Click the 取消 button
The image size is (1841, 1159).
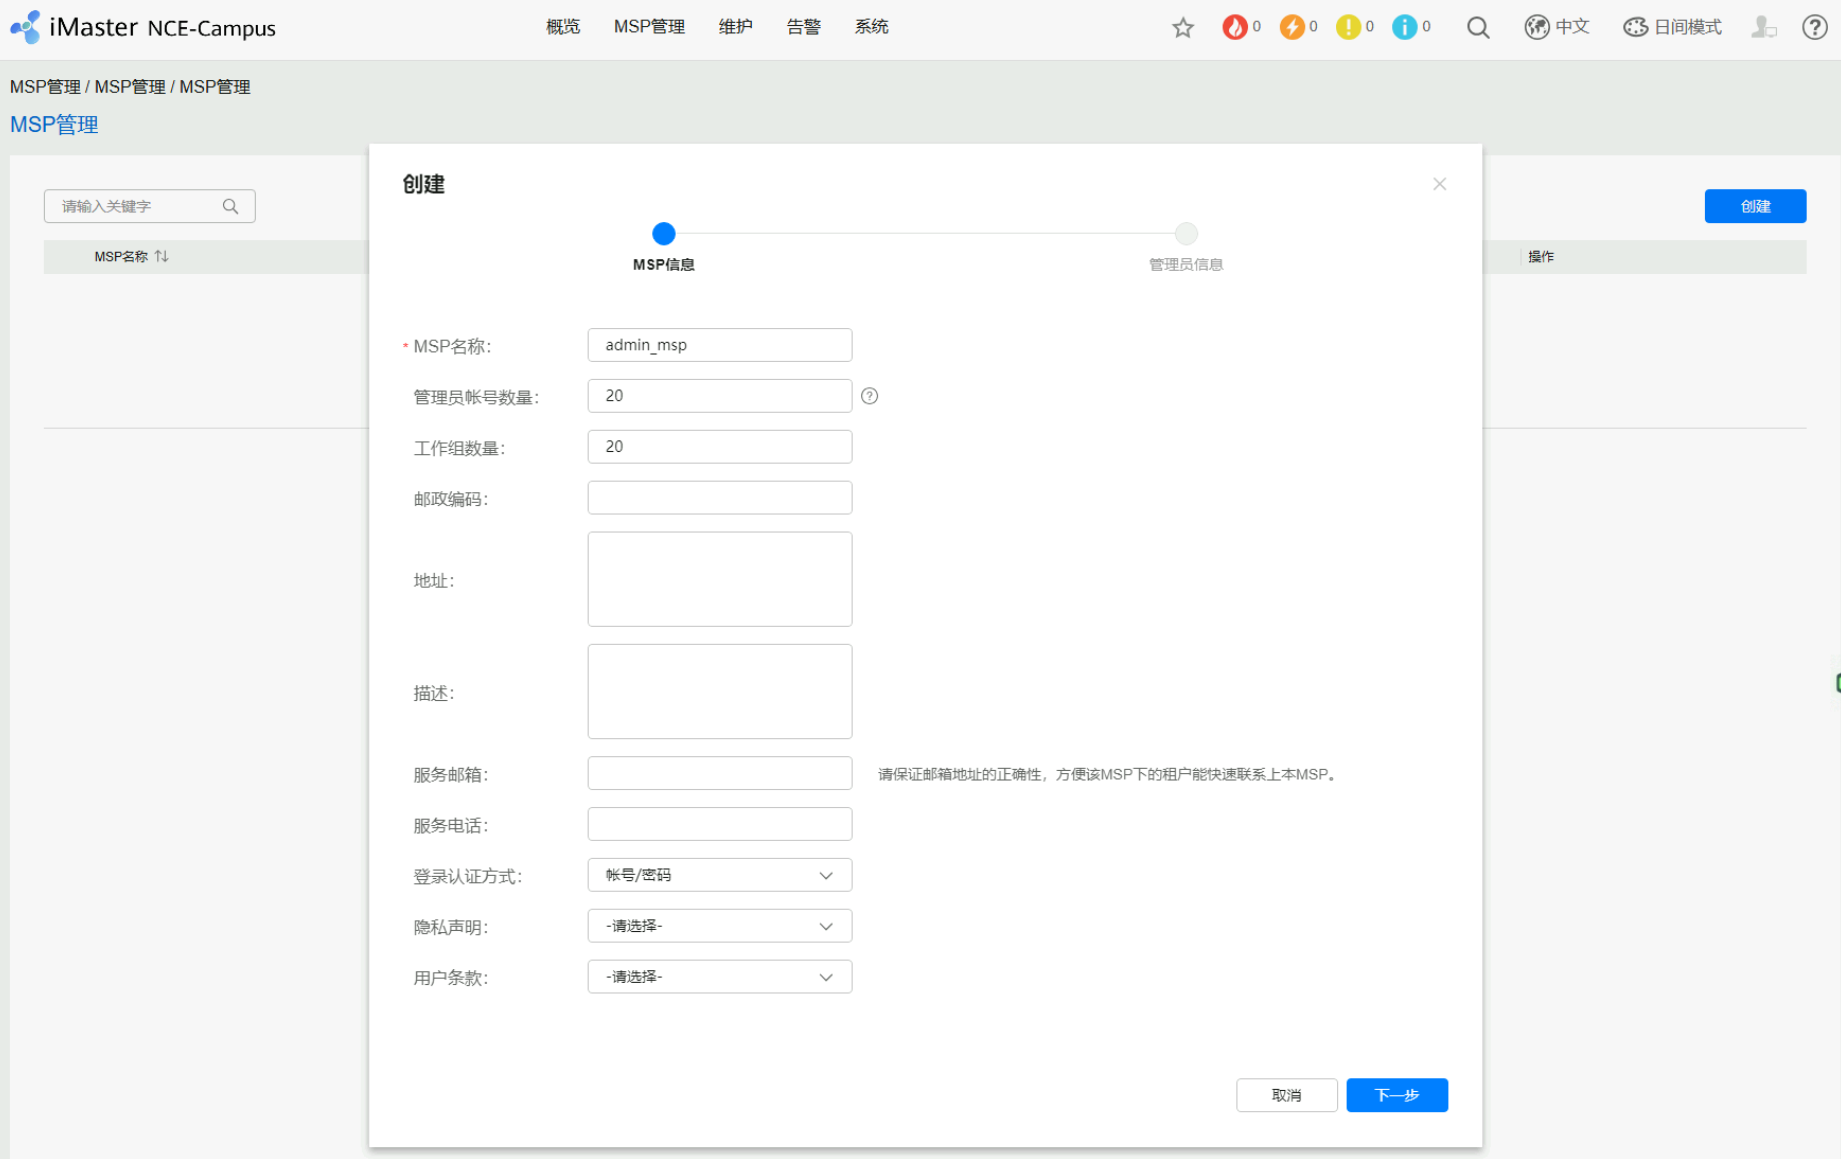tap(1286, 1095)
